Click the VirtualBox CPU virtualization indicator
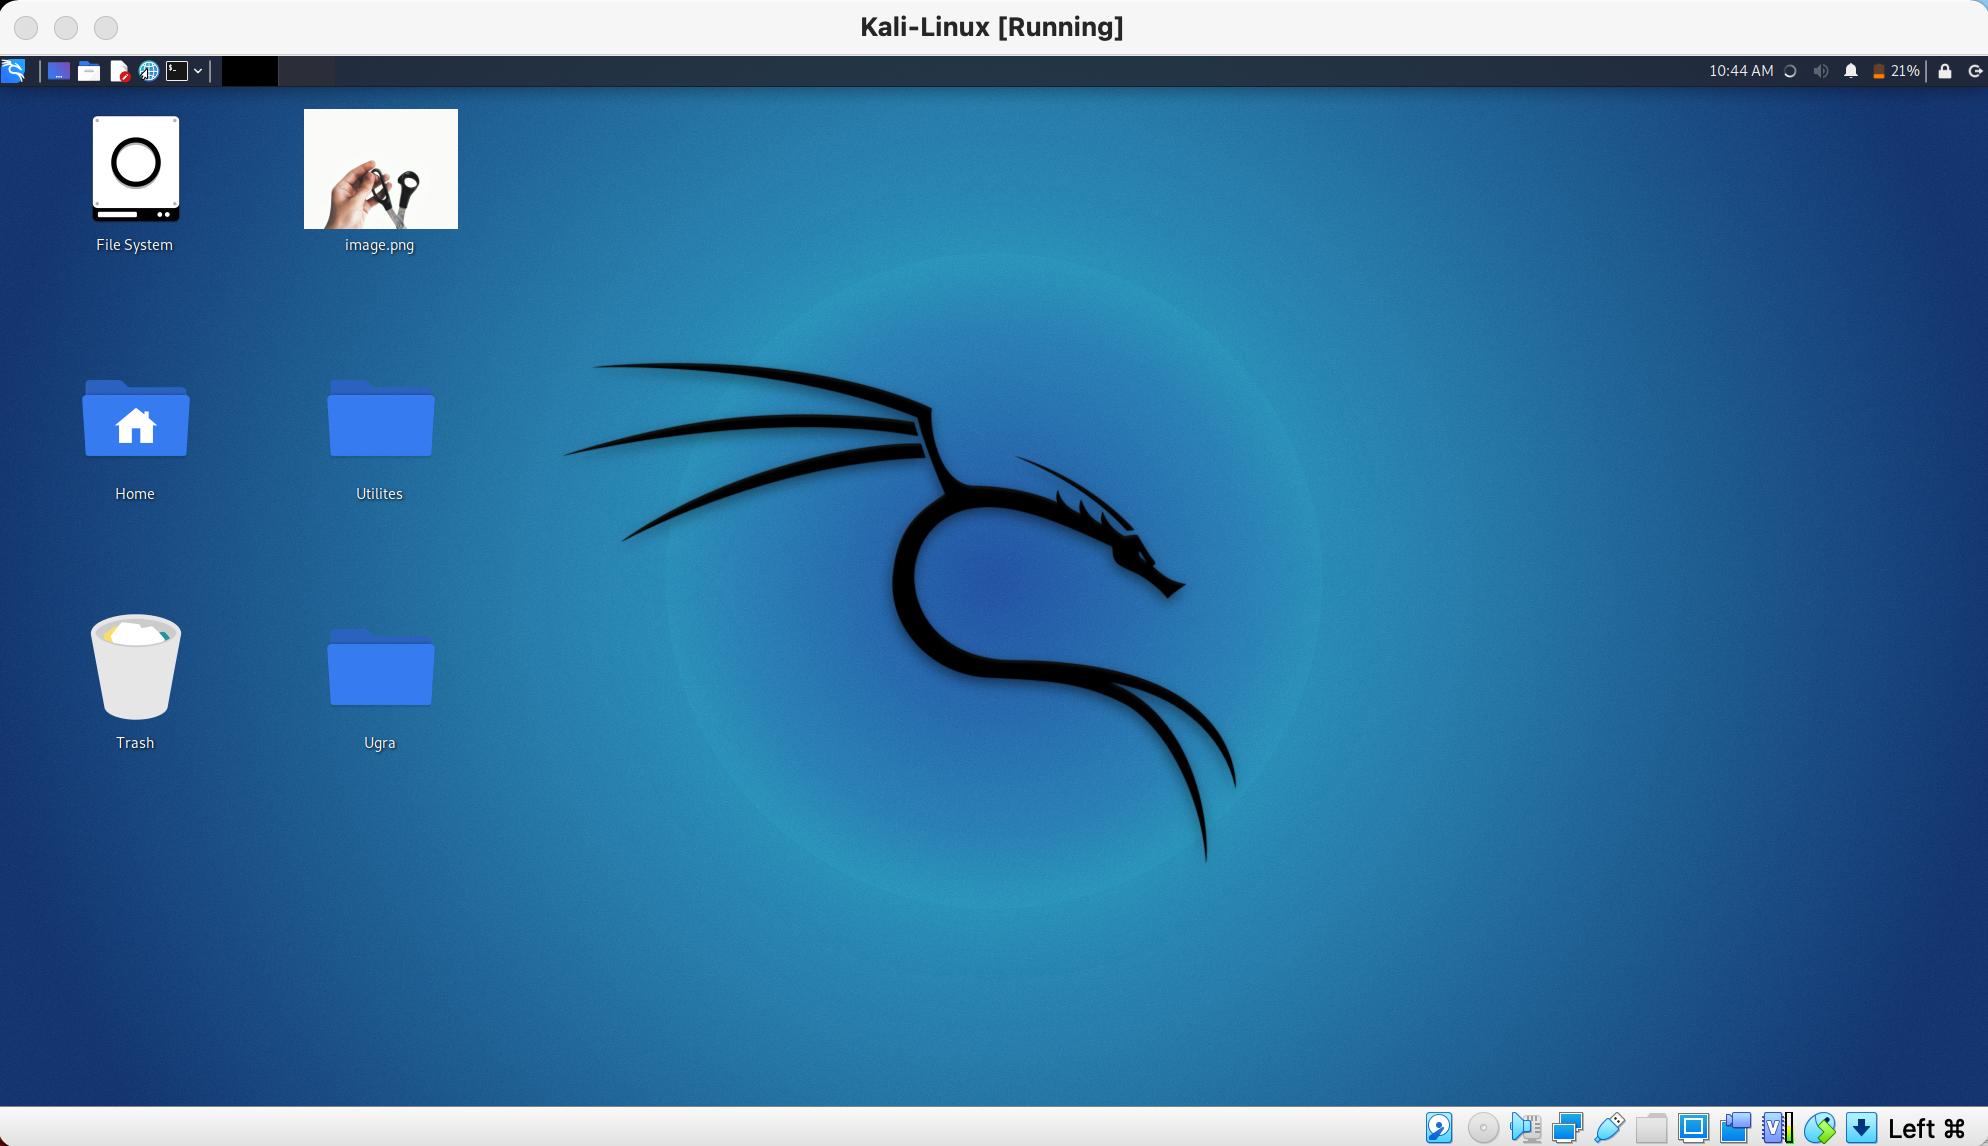 tap(1777, 1128)
